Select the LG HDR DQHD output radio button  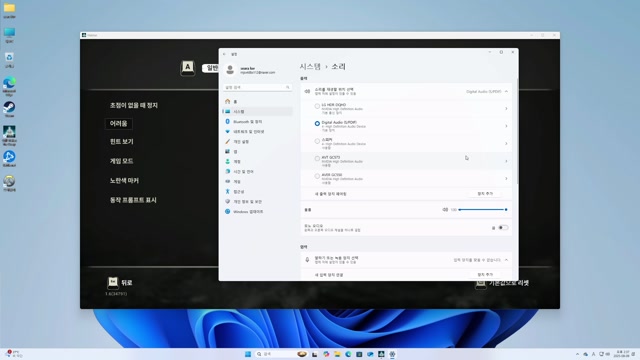tap(317, 106)
